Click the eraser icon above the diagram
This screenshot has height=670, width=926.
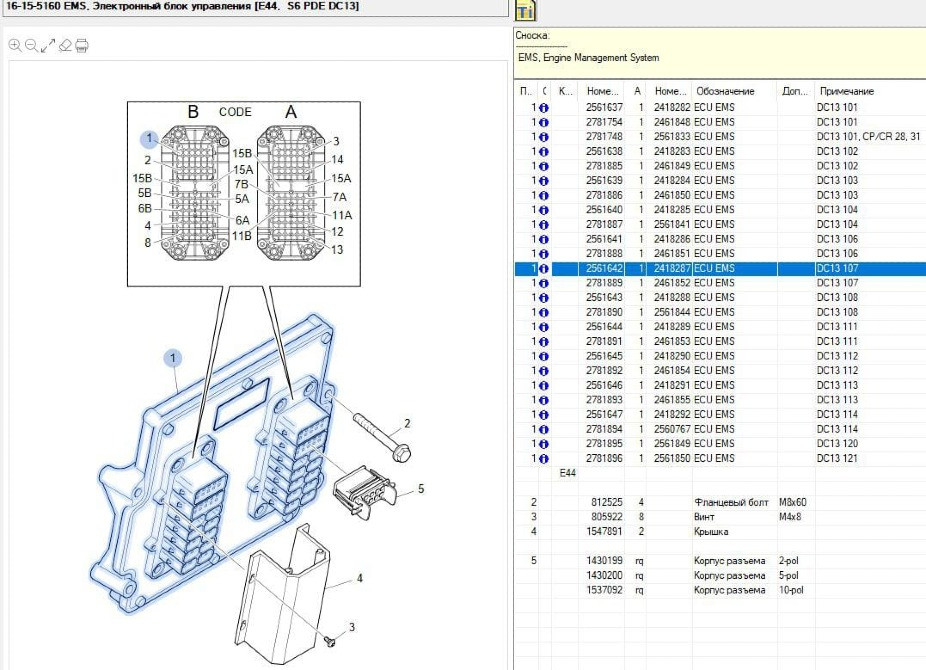click(x=64, y=46)
